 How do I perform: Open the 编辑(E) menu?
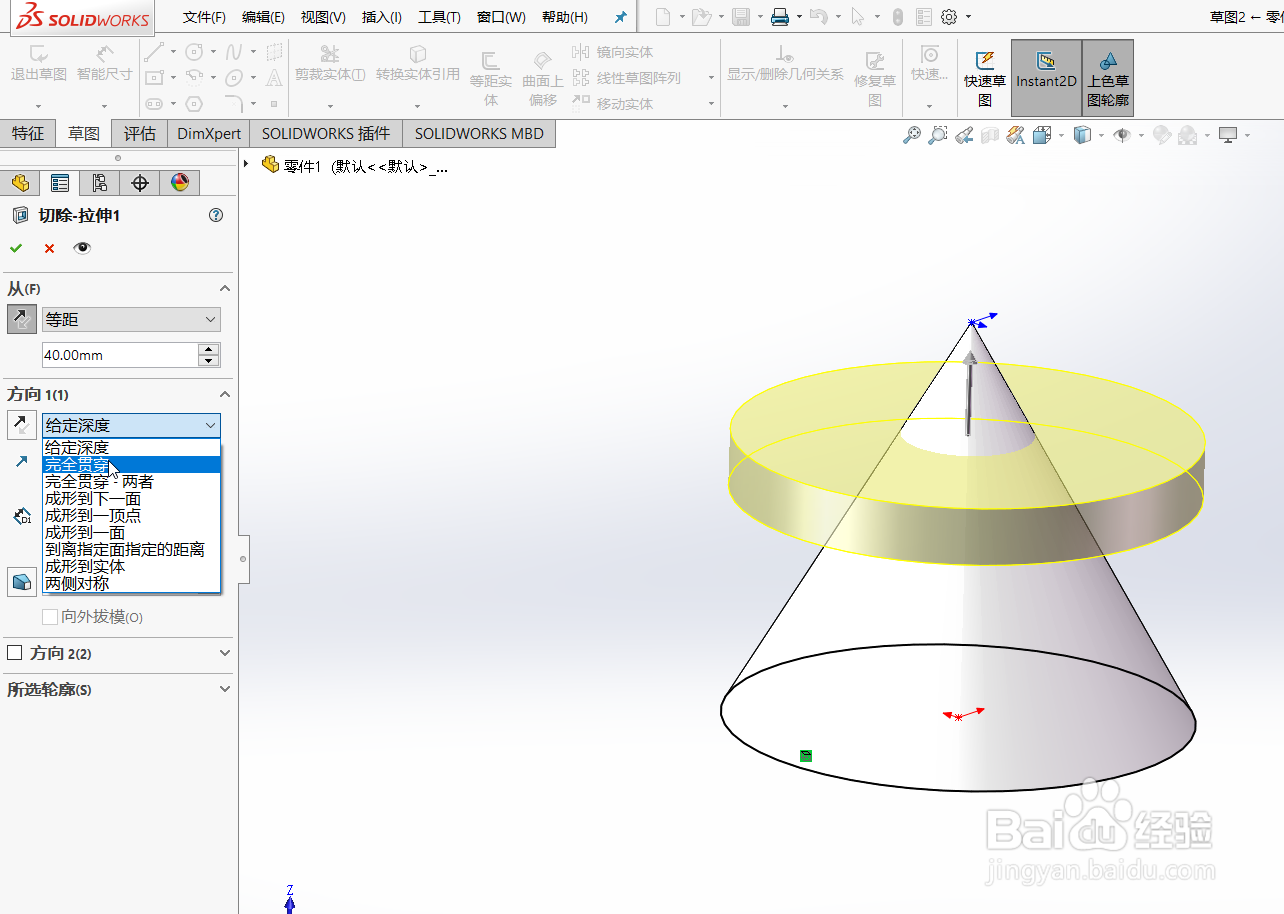(x=263, y=17)
